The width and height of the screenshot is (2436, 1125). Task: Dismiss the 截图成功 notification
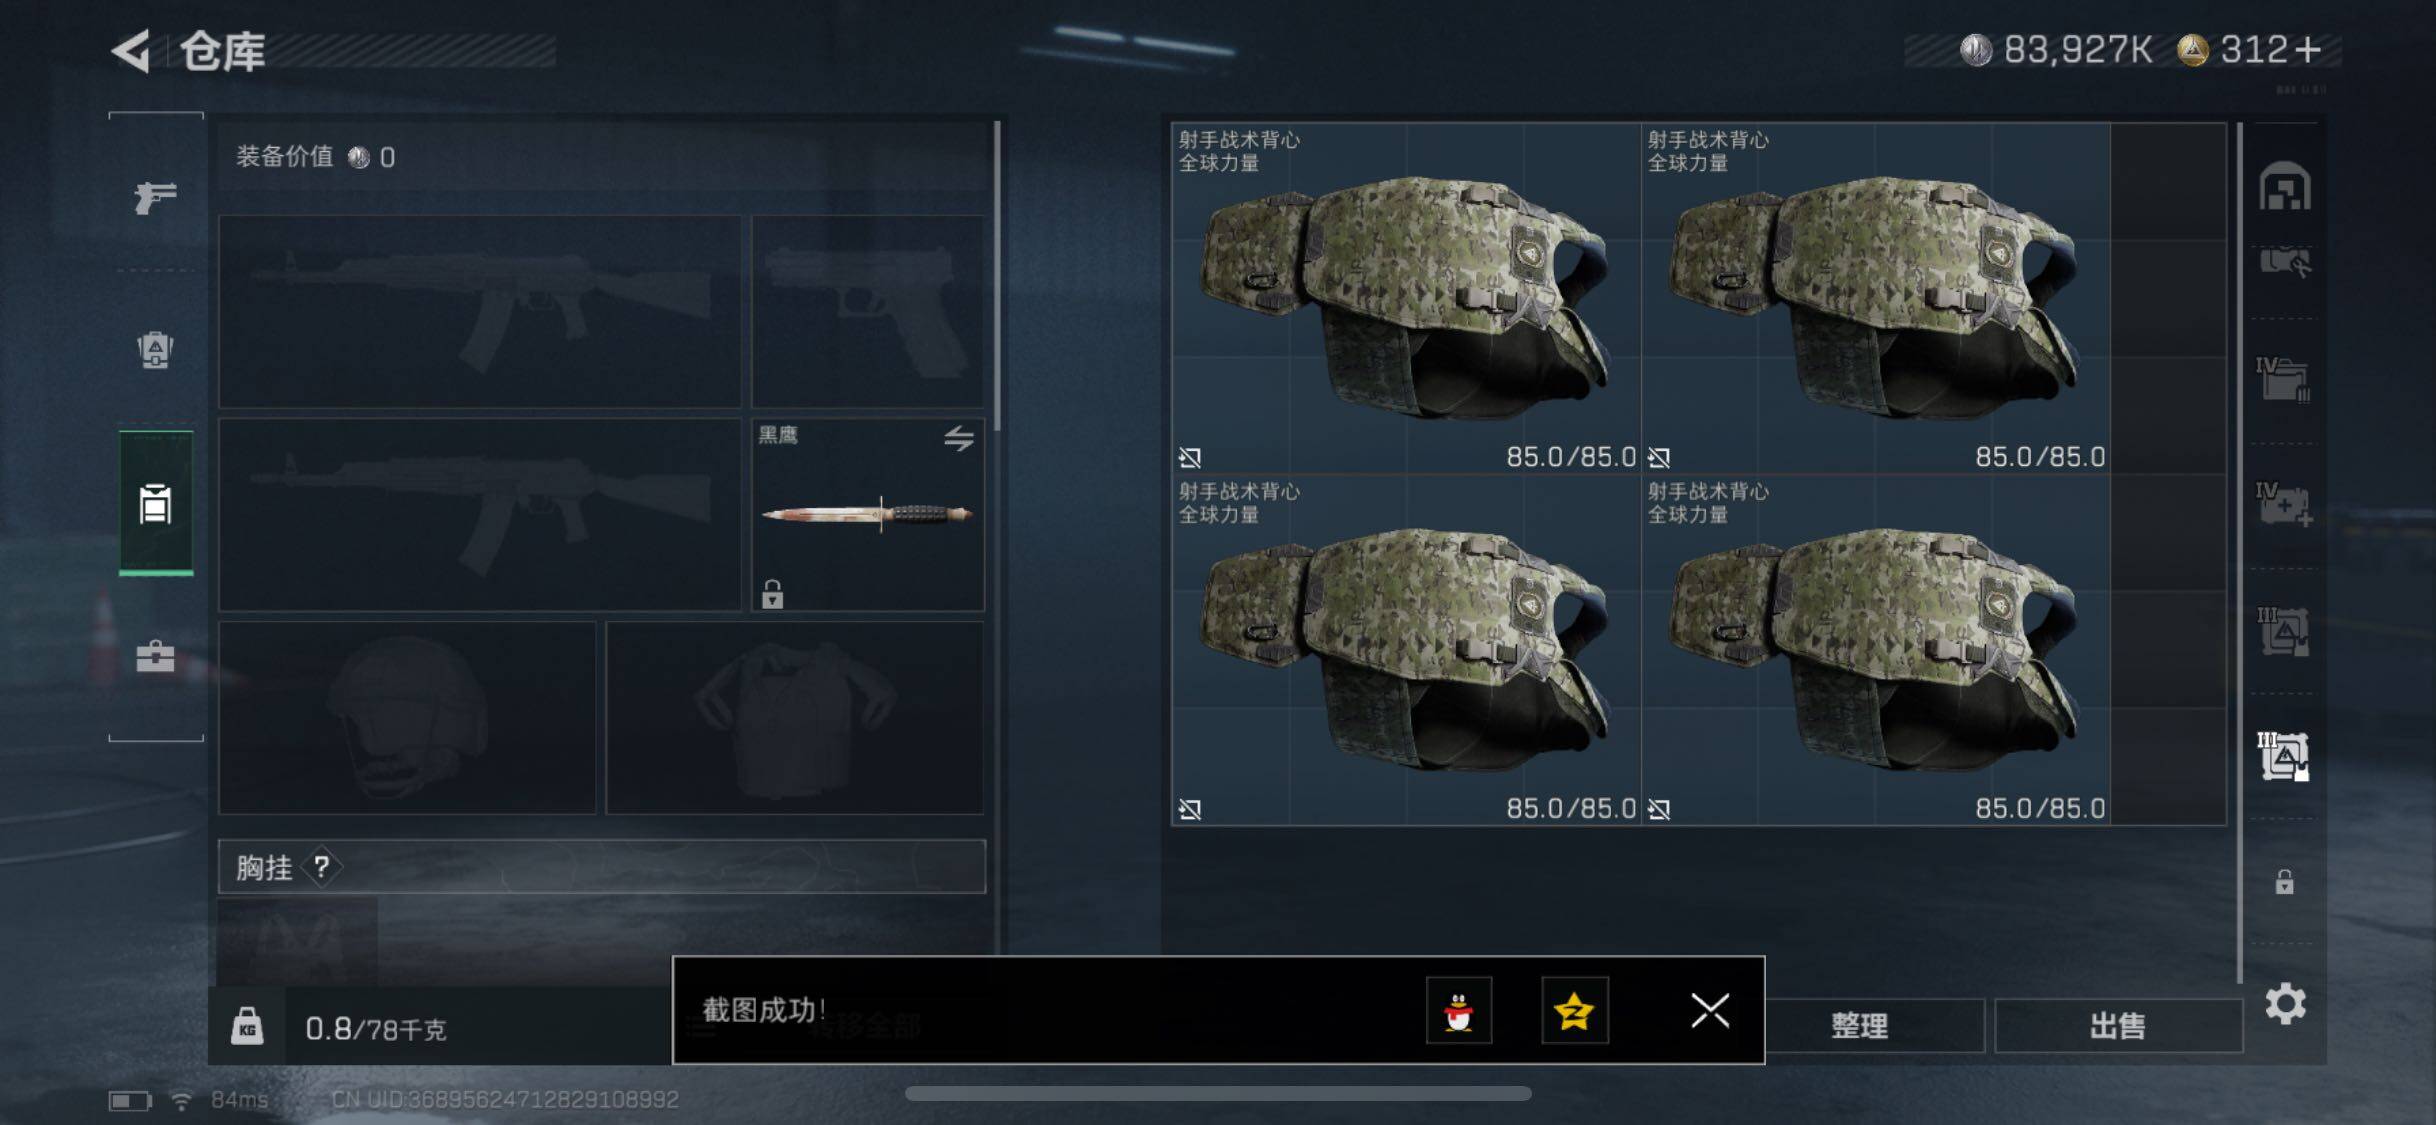pyautogui.click(x=1709, y=1011)
